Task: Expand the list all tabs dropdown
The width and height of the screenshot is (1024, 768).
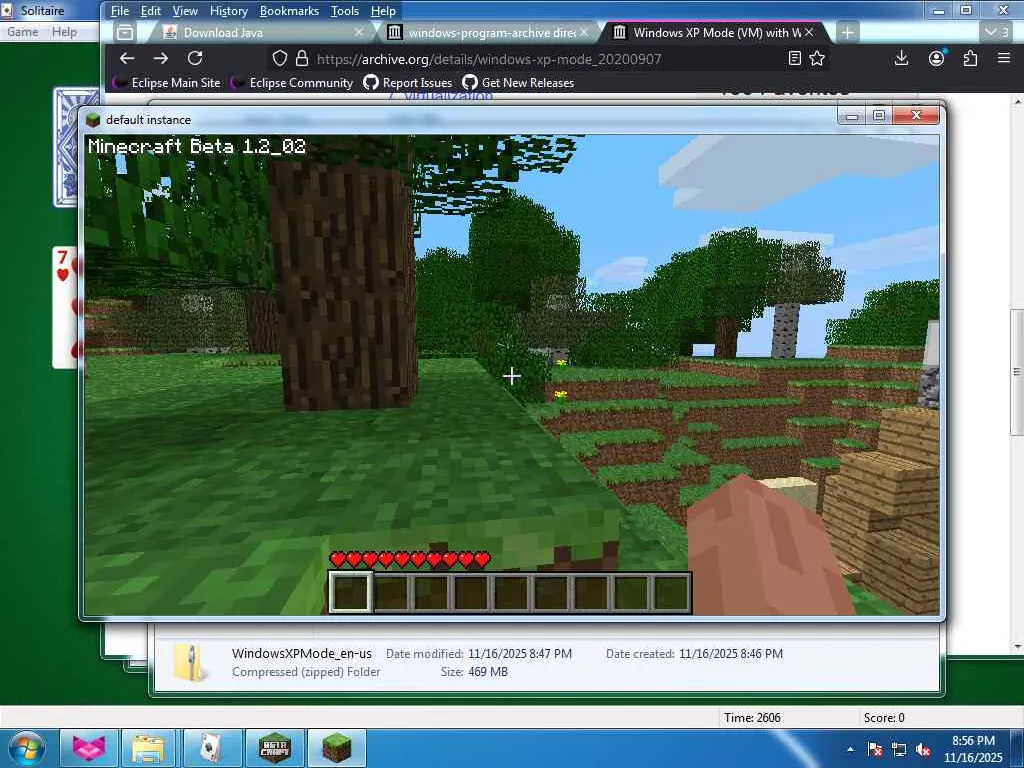Action: click(x=997, y=32)
